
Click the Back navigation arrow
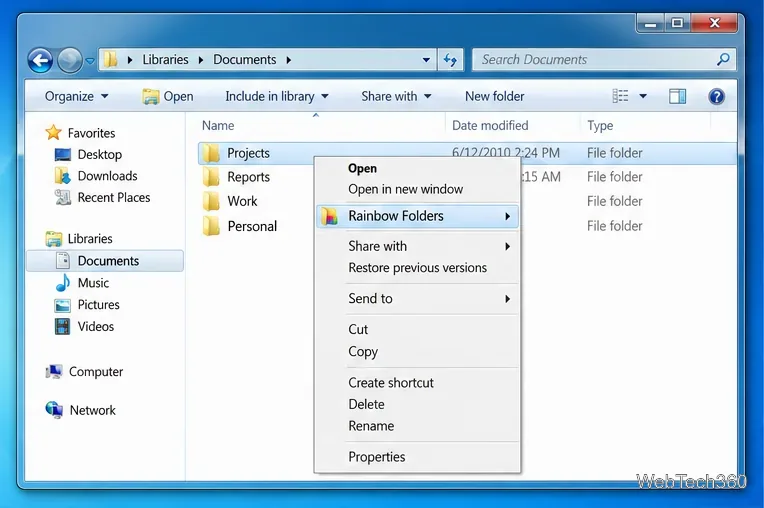coord(40,61)
